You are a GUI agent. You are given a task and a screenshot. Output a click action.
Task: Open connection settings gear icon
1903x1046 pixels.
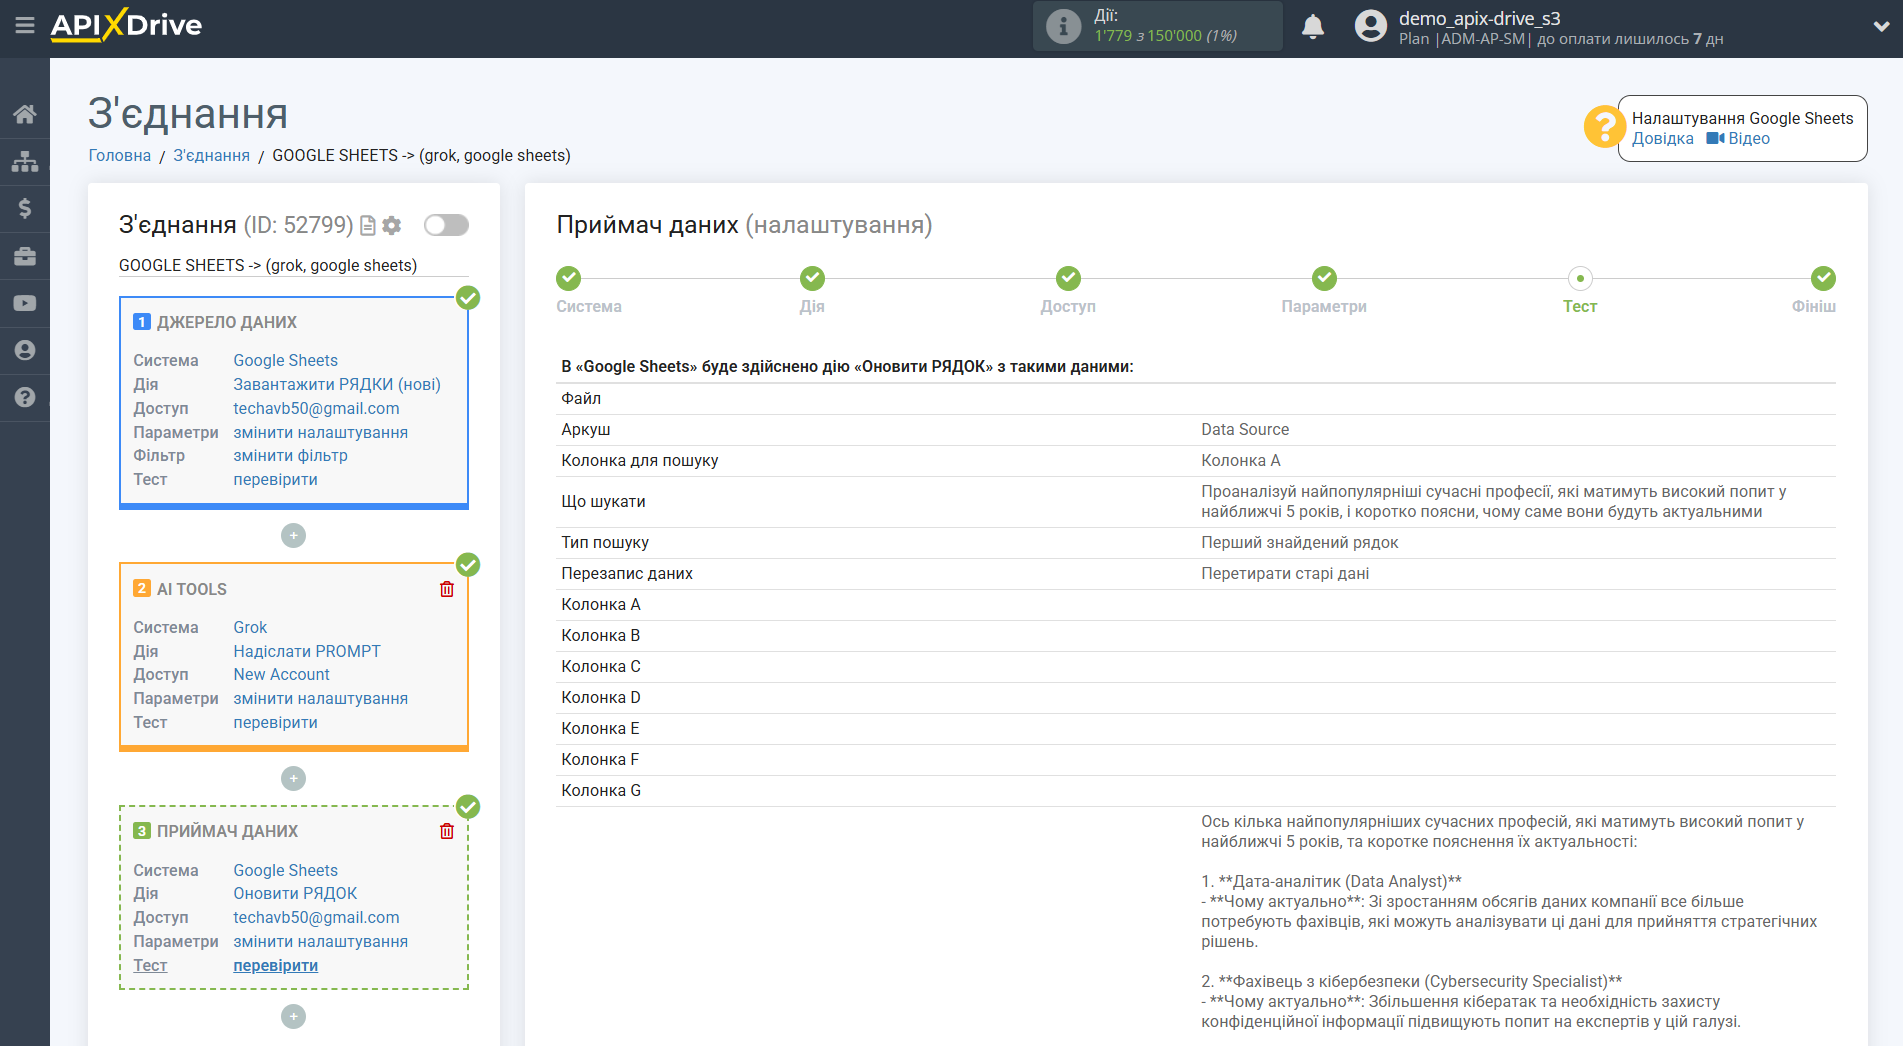click(x=392, y=226)
